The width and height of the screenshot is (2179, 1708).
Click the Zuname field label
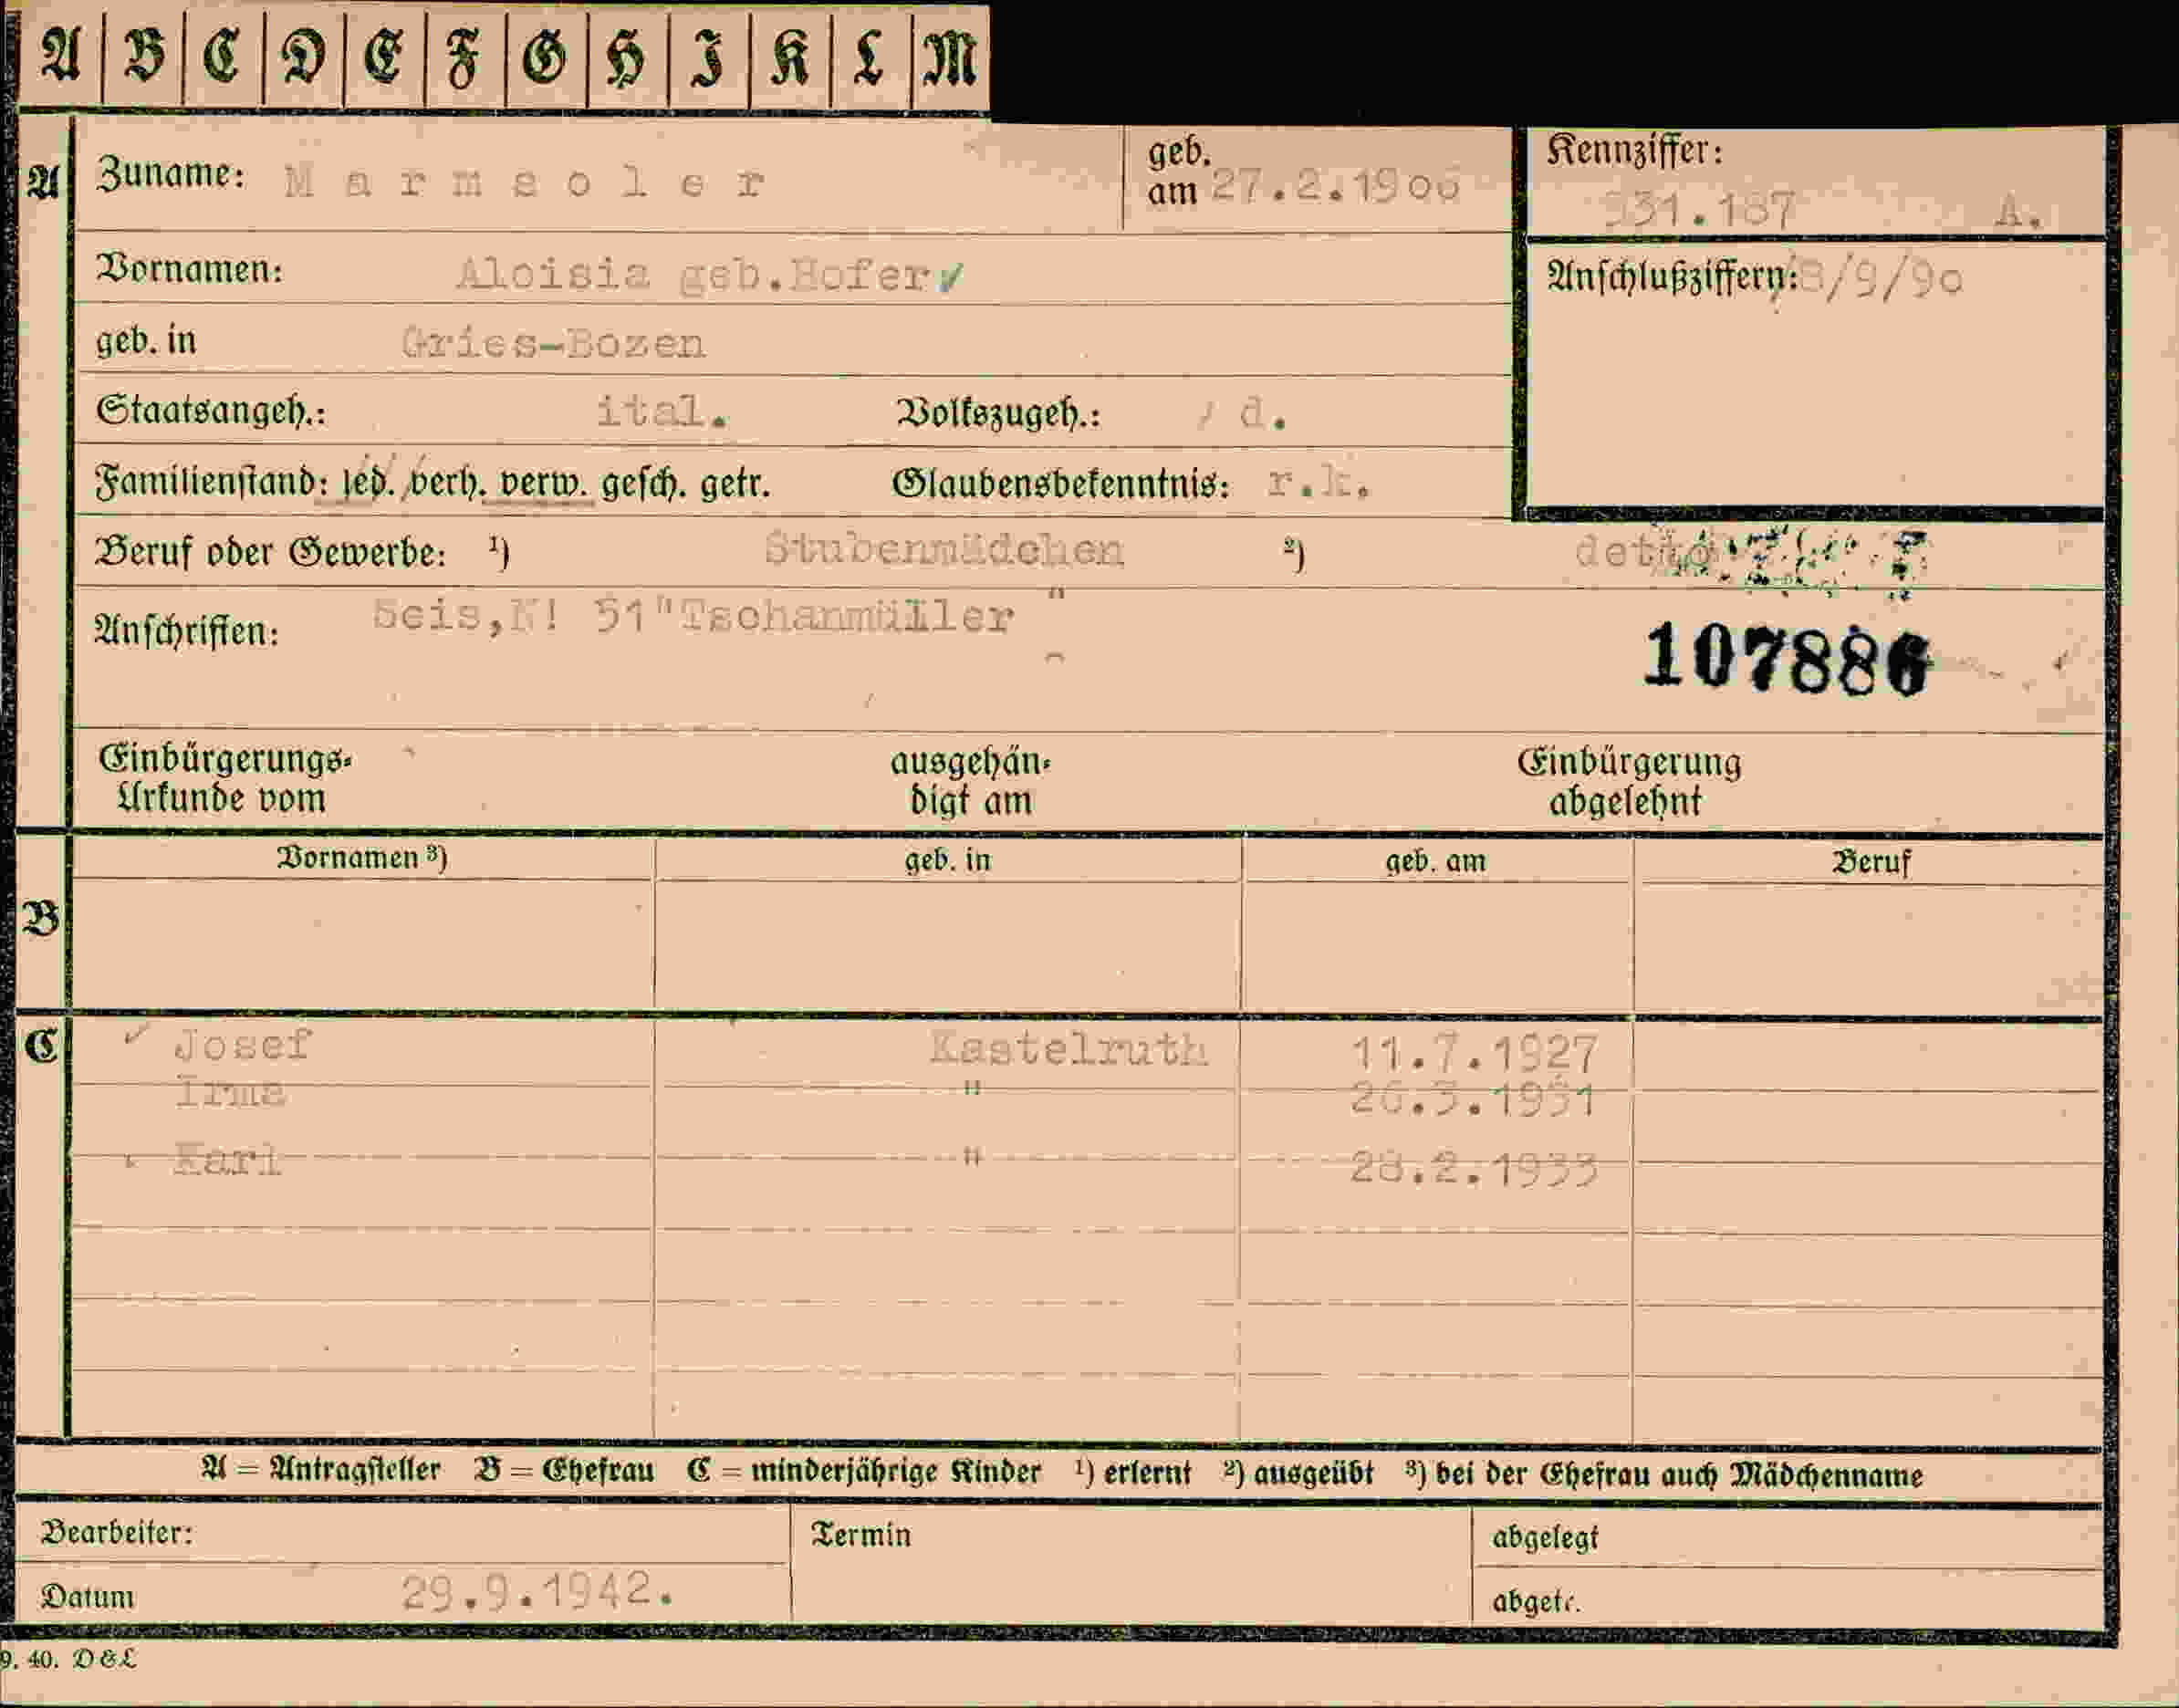coord(170,175)
